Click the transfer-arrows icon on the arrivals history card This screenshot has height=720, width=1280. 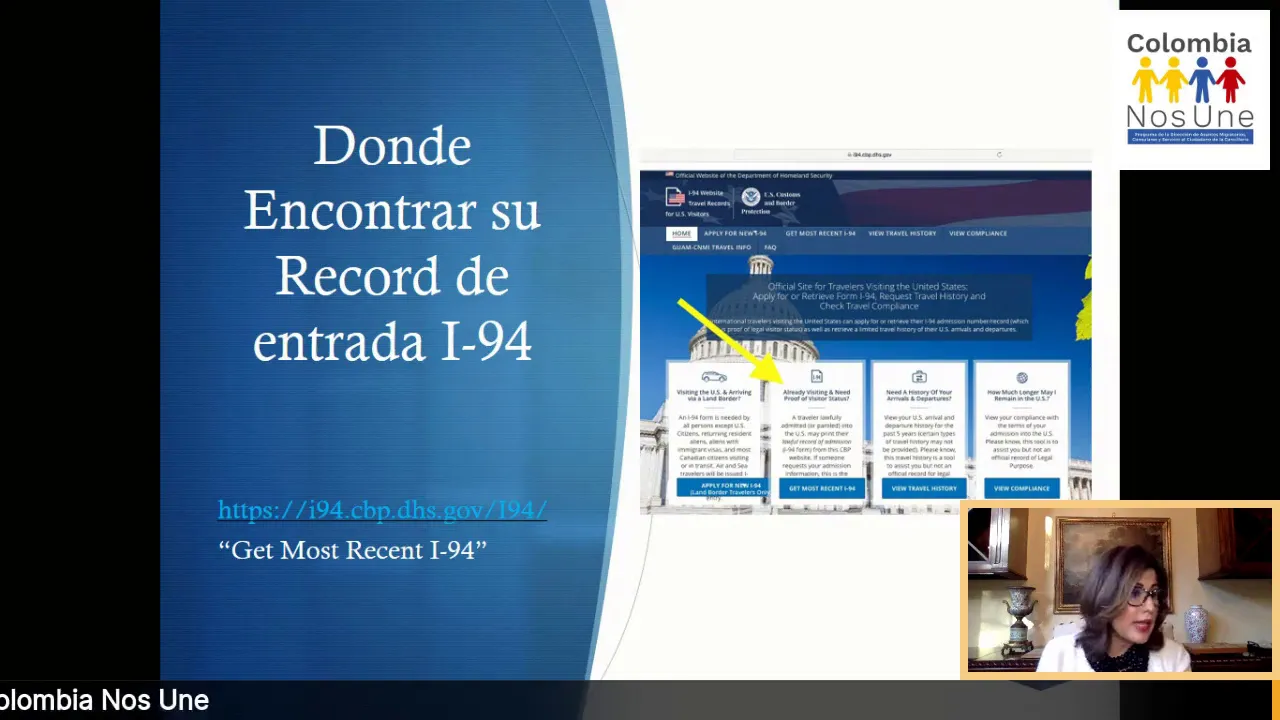point(919,377)
